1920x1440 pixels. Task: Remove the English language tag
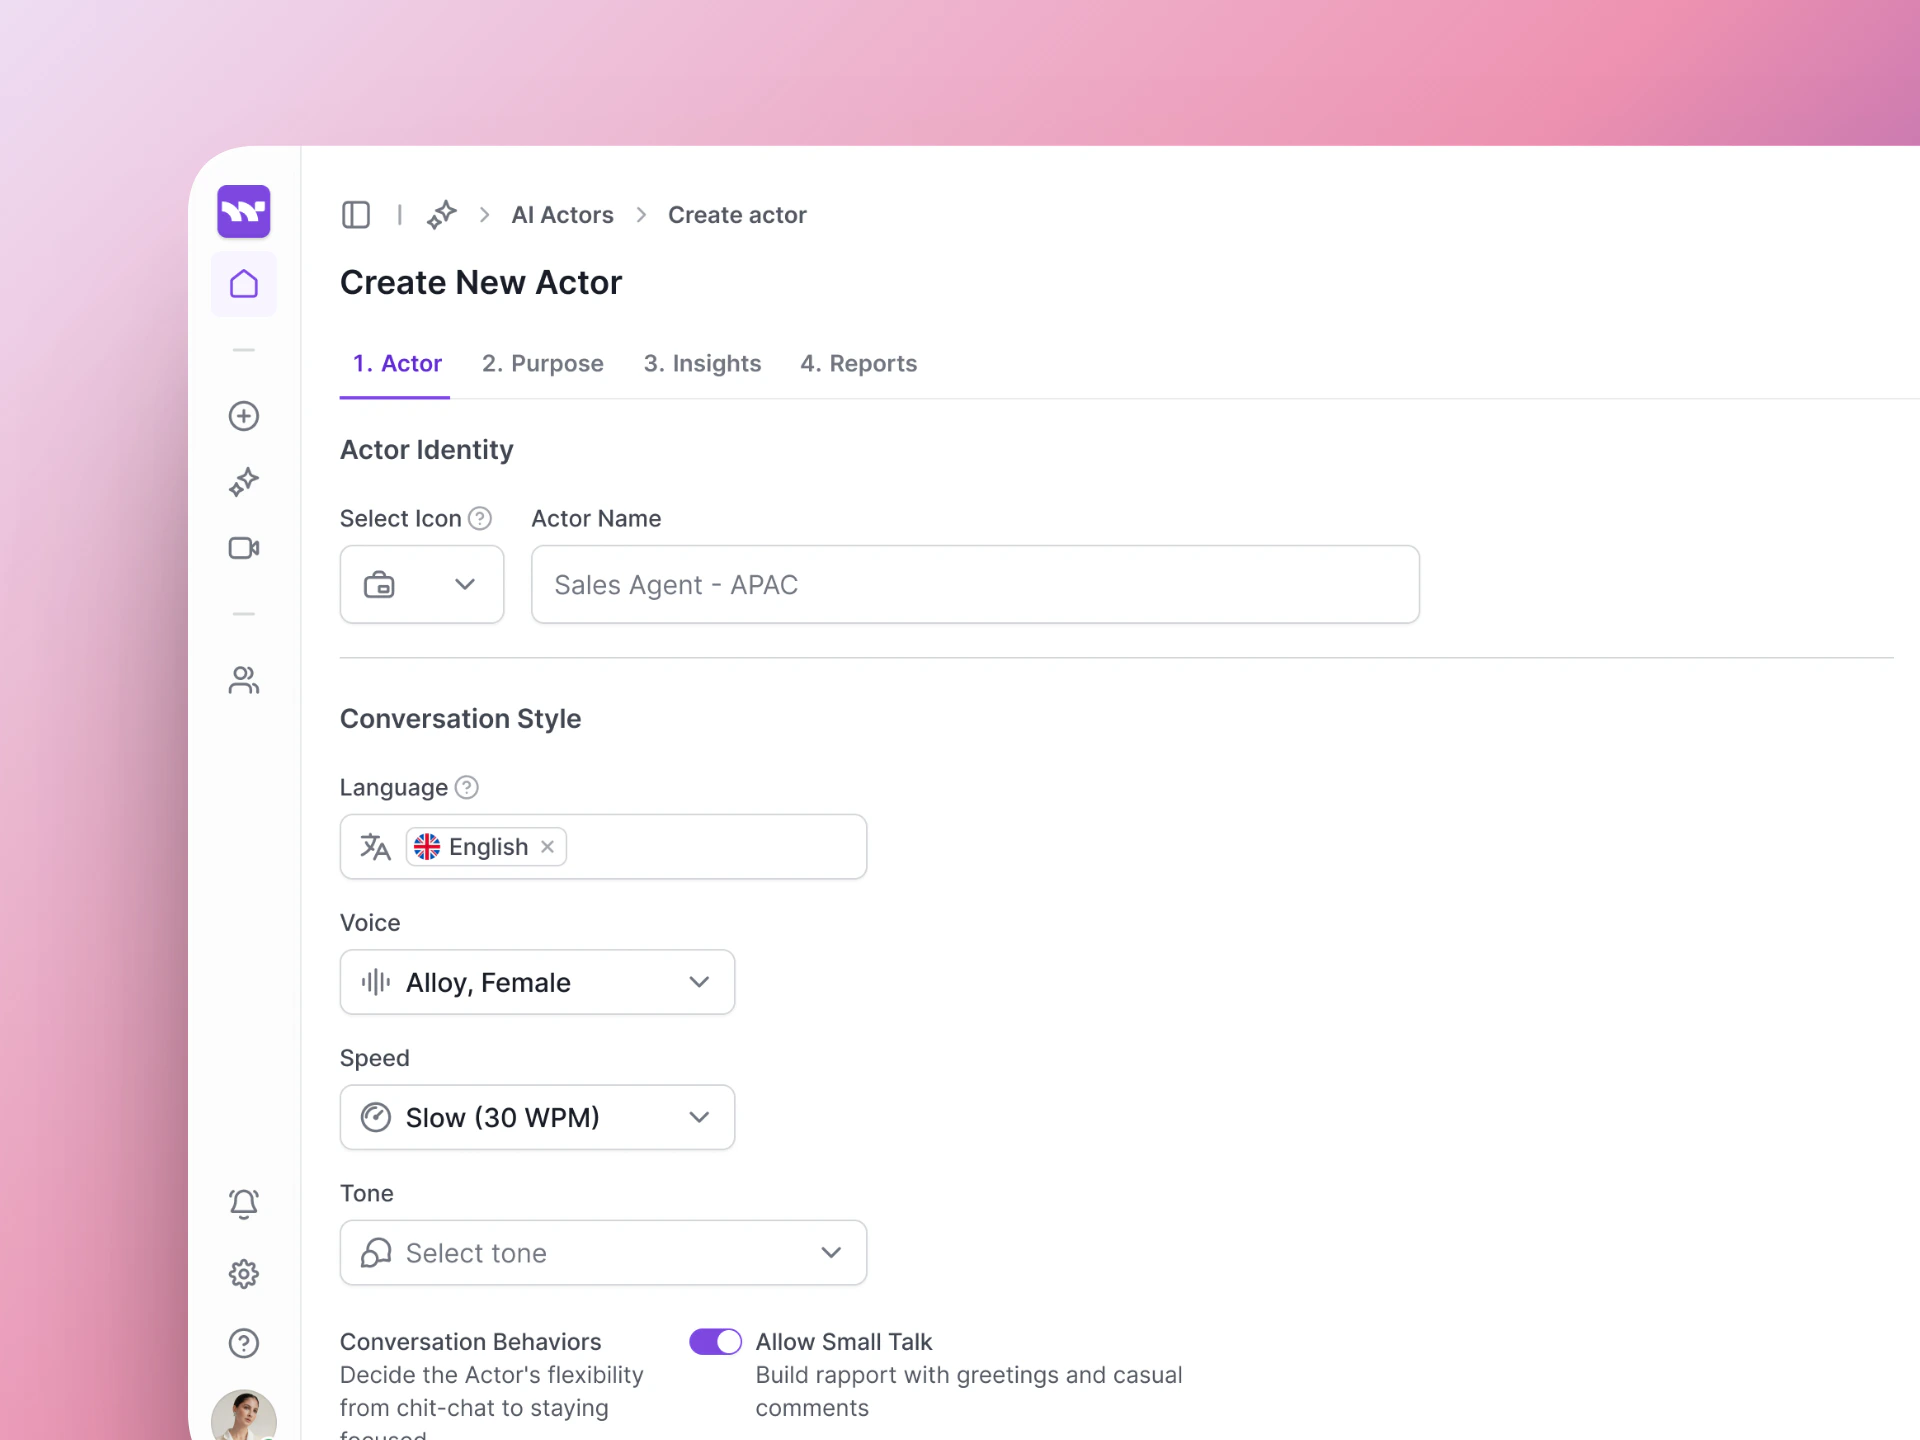(547, 847)
